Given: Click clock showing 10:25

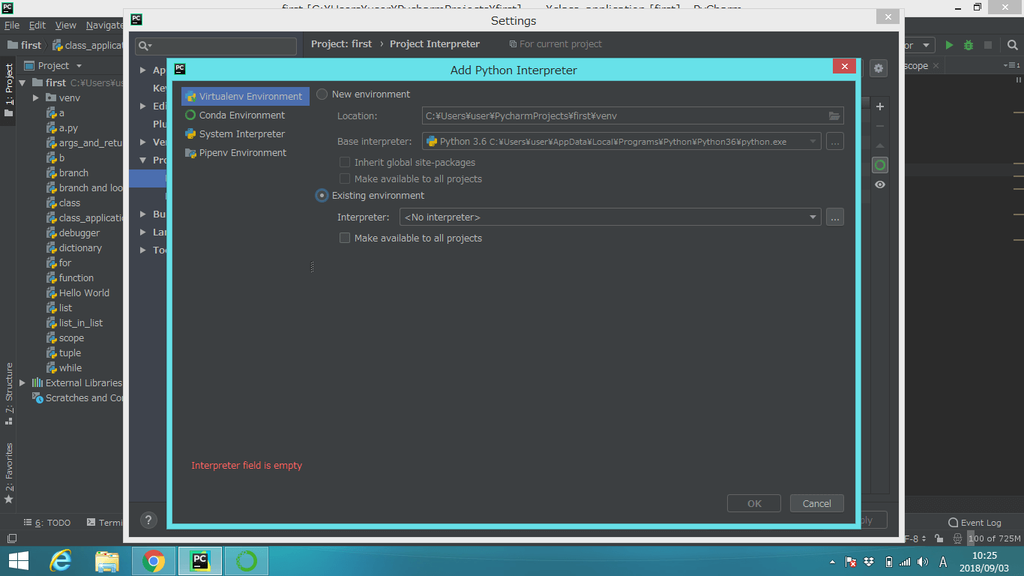Looking at the screenshot, I should point(985,556).
